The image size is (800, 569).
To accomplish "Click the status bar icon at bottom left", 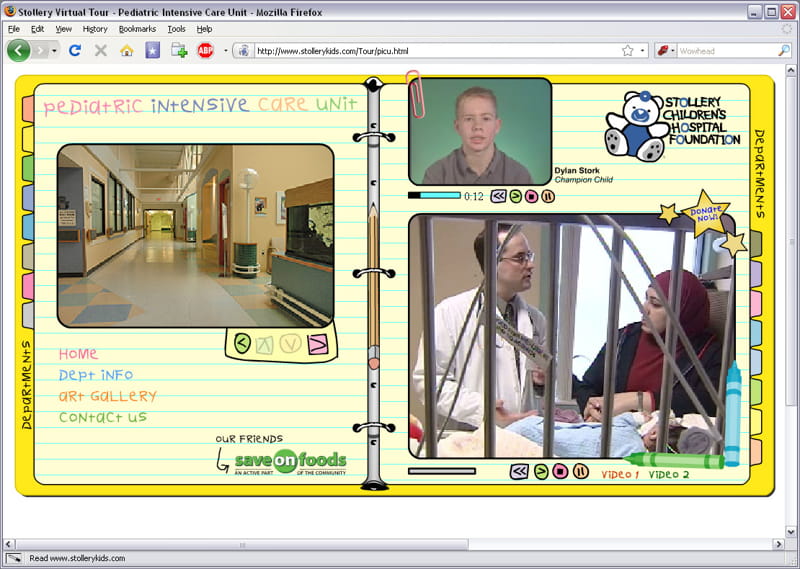I will tap(14, 558).
